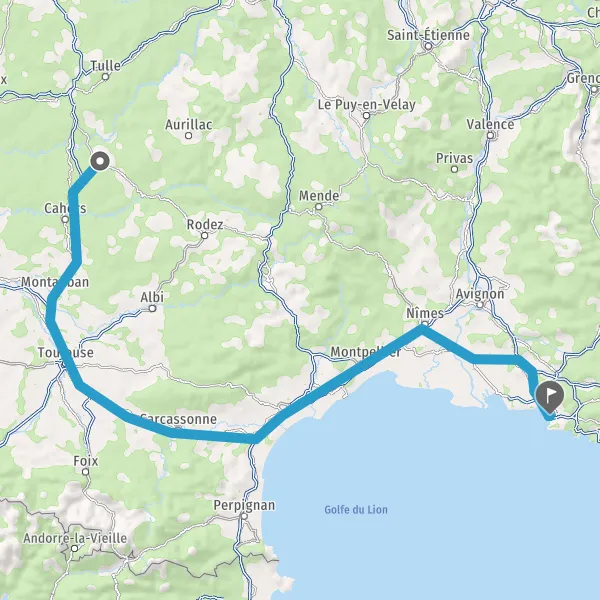The image size is (600, 600).
Task: Click the route start circle marker
Action: click(x=99, y=161)
